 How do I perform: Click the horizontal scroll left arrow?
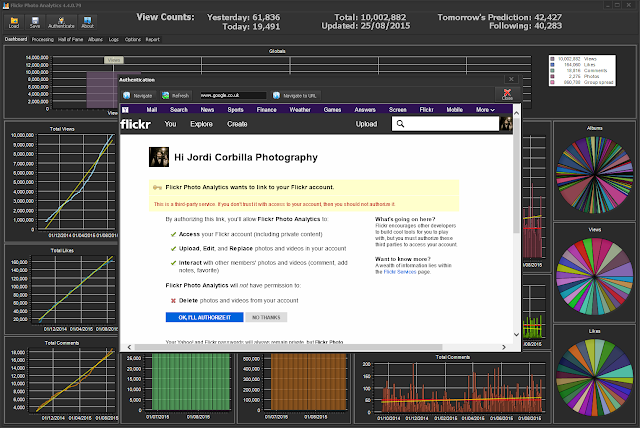pos(129,347)
